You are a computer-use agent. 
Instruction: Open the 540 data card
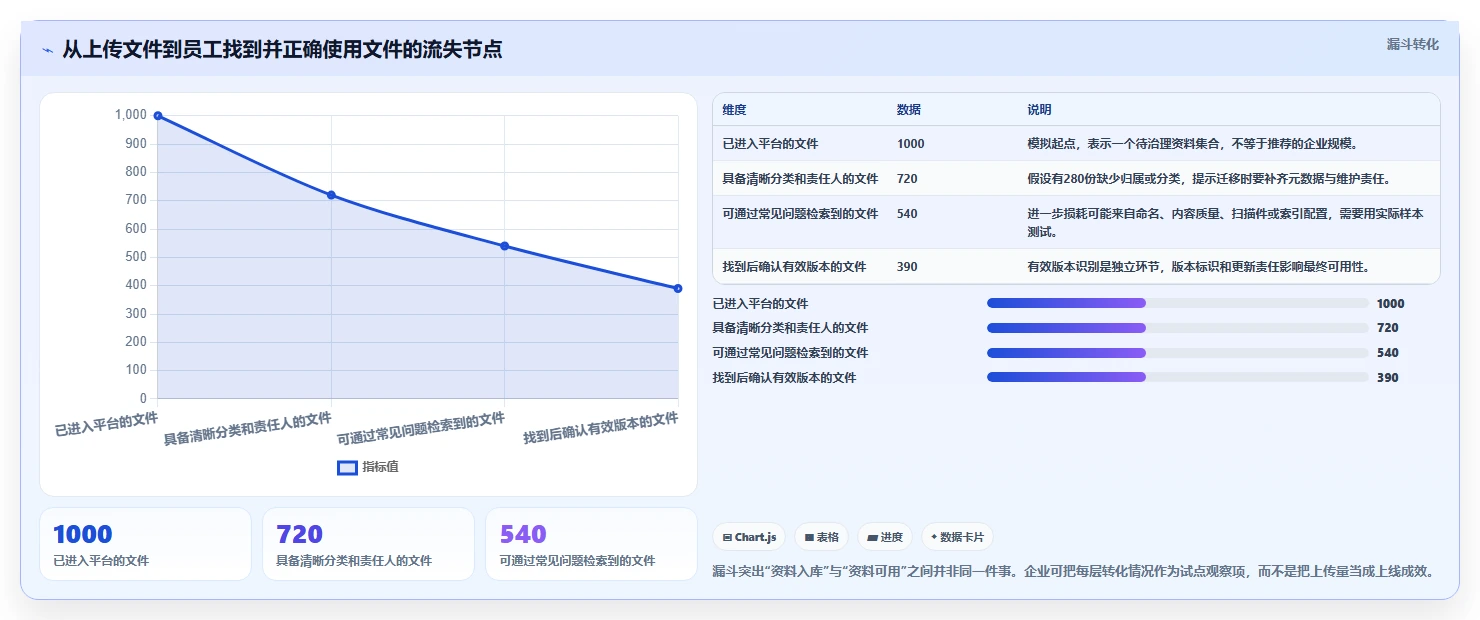pyautogui.click(x=591, y=544)
